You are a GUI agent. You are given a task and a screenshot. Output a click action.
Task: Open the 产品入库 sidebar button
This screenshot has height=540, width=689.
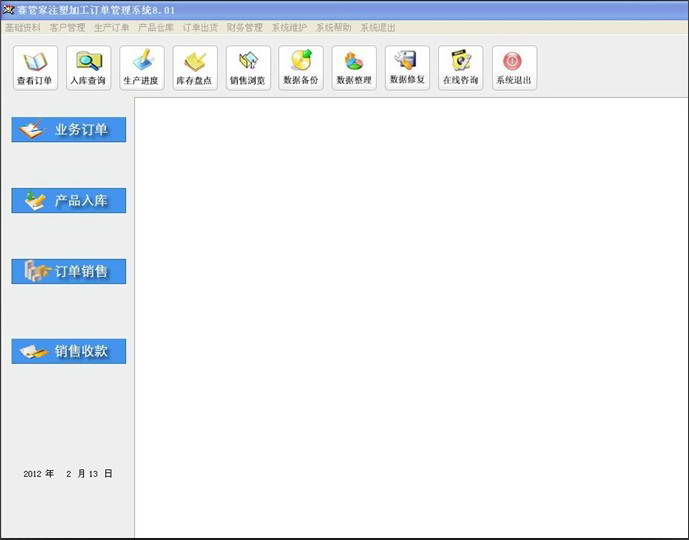tap(69, 200)
